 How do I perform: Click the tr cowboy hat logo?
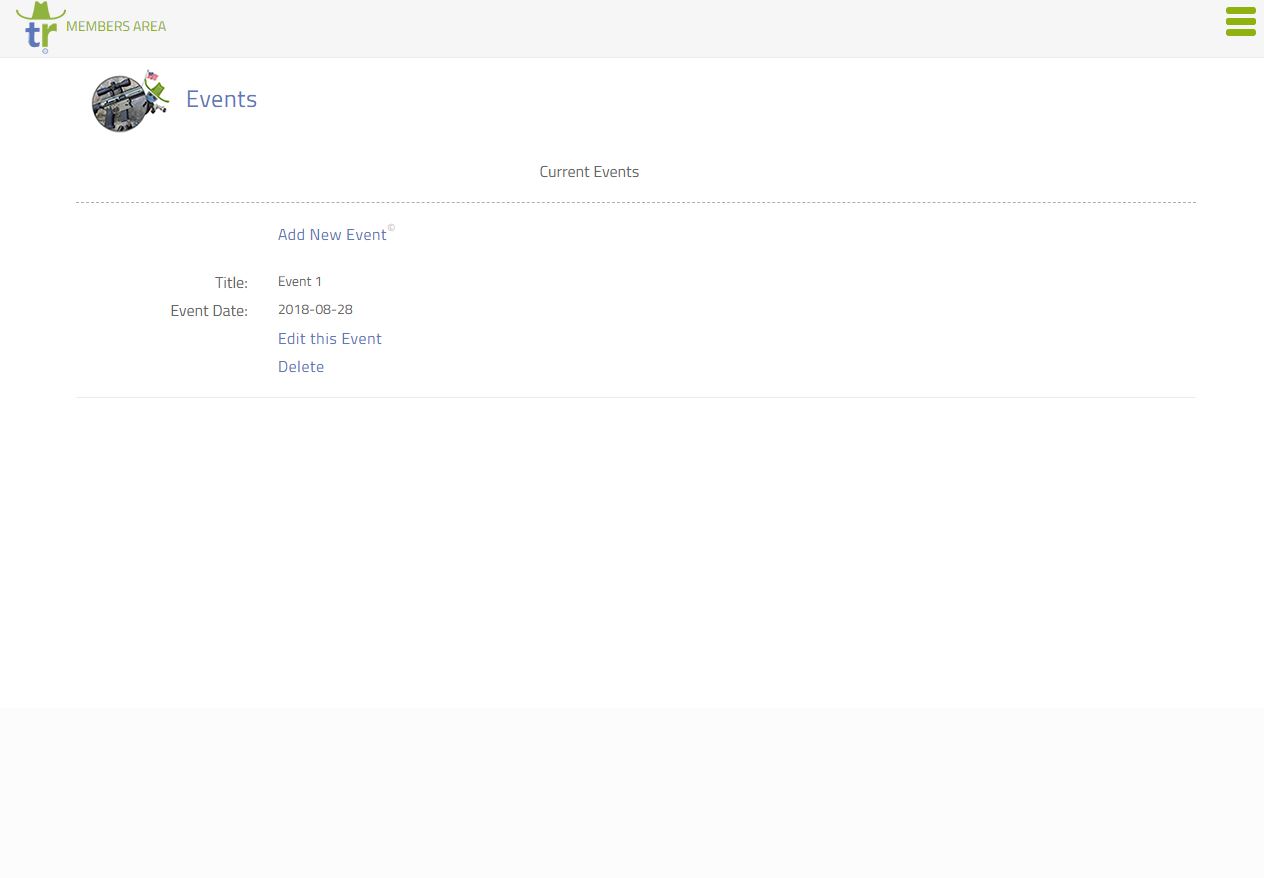(x=41, y=27)
